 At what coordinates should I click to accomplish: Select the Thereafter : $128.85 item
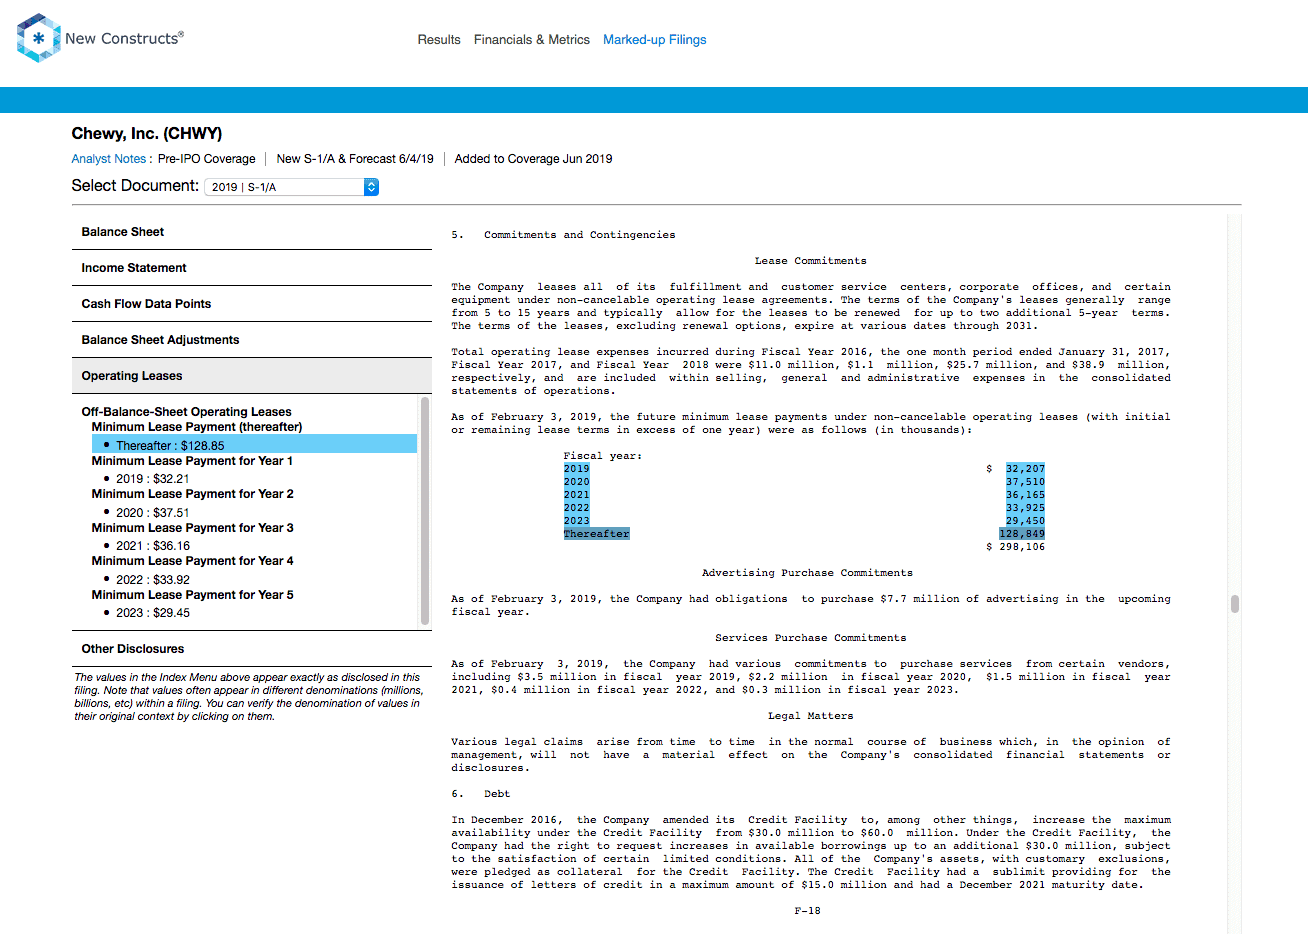coord(254,445)
